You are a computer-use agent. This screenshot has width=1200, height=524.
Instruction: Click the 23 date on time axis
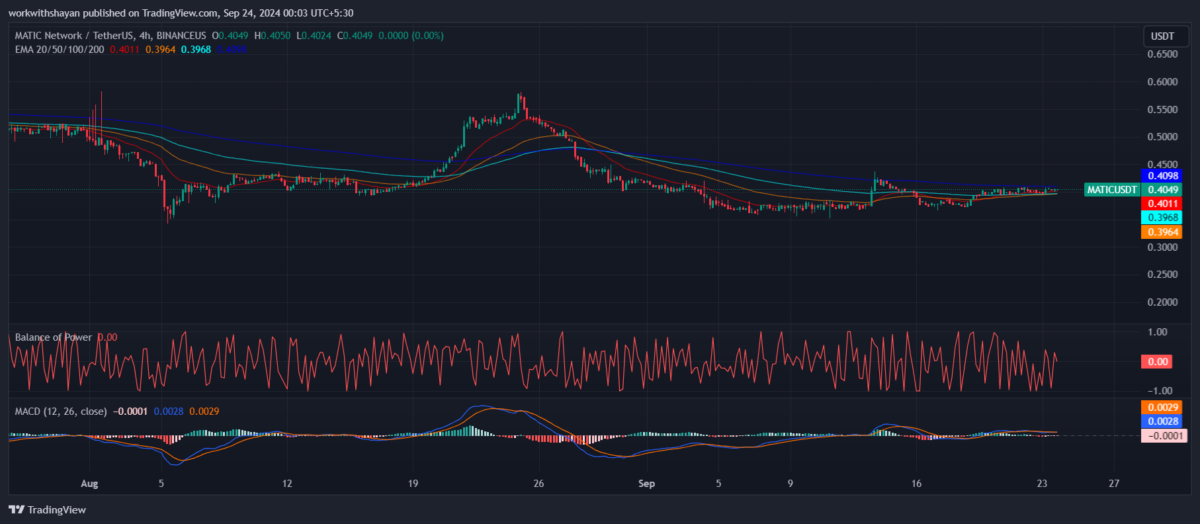(x=1042, y=483)
